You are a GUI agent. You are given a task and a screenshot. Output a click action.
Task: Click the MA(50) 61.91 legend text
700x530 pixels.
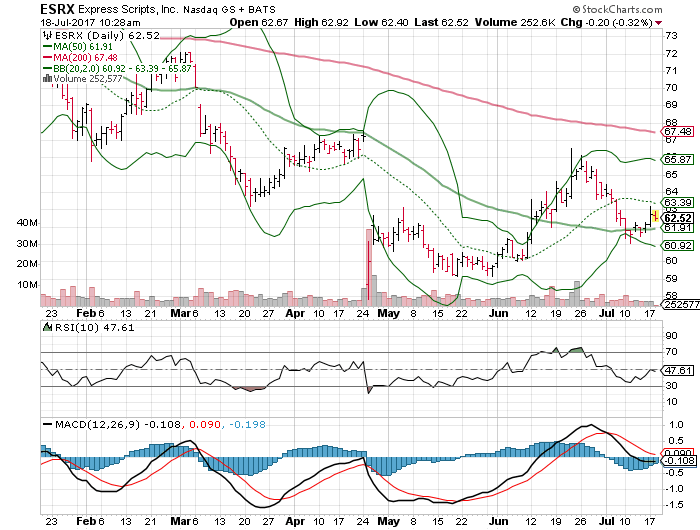point(83,46)
